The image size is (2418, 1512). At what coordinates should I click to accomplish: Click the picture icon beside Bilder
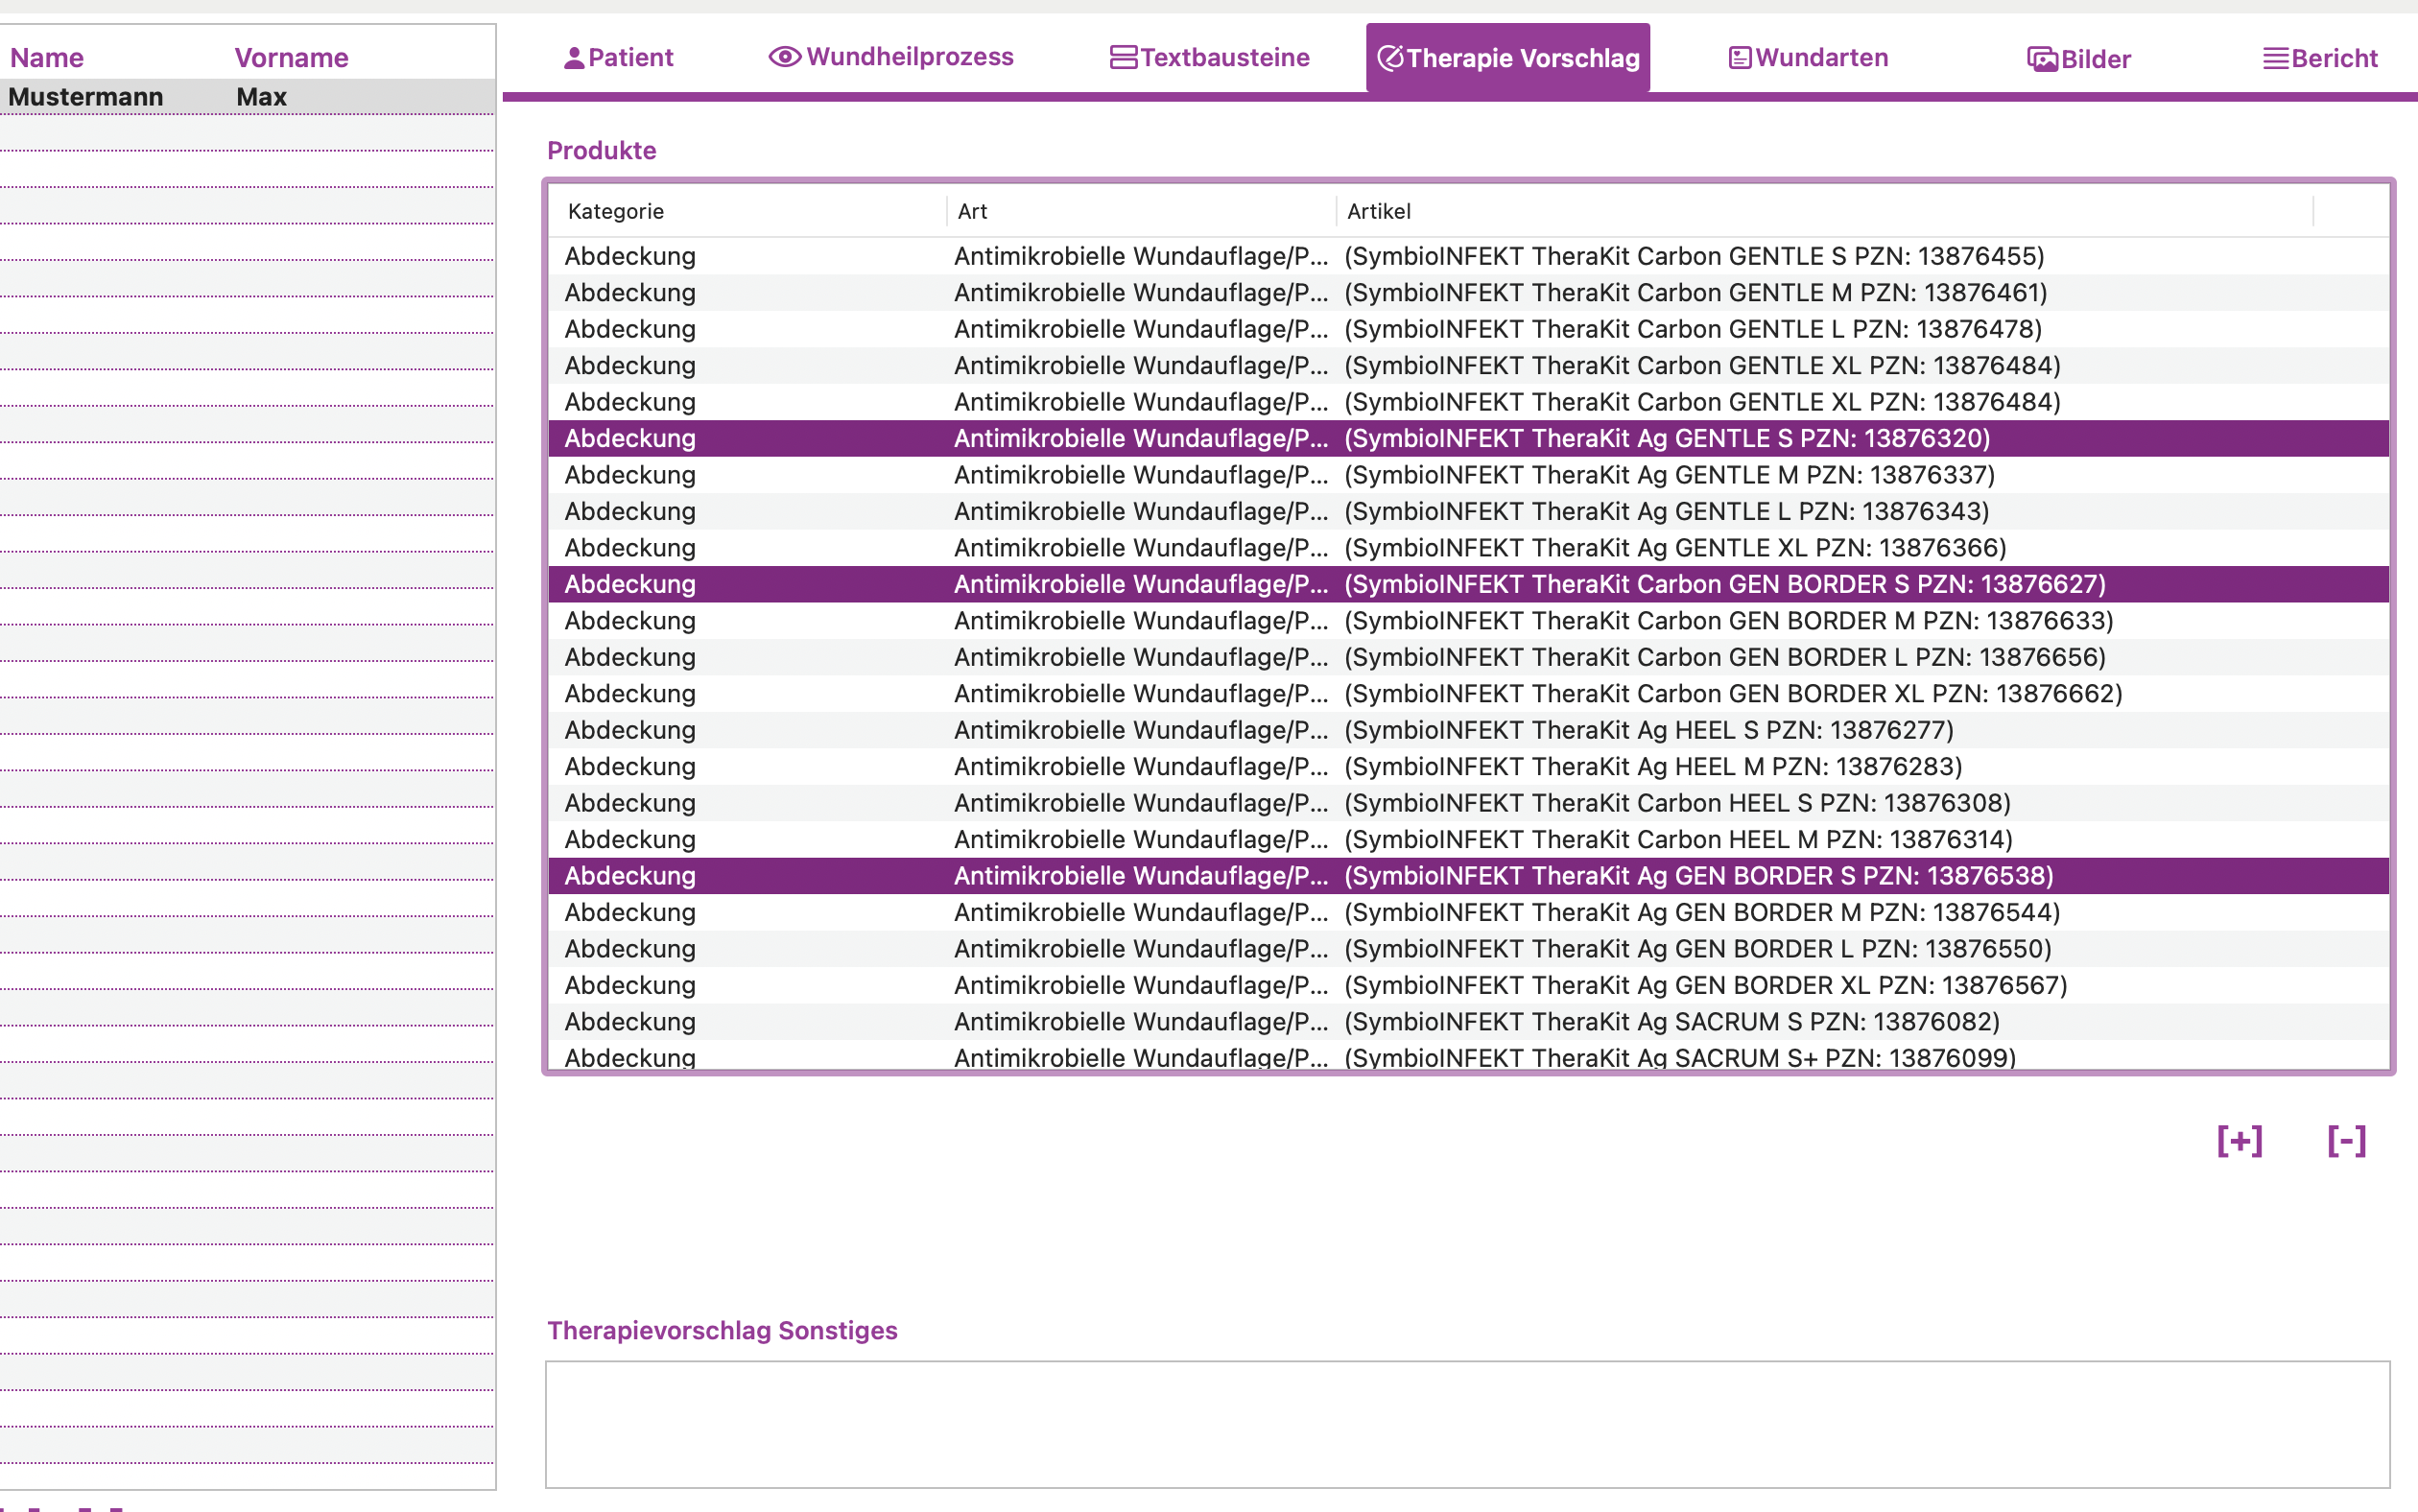click(x=2041, y=58)
